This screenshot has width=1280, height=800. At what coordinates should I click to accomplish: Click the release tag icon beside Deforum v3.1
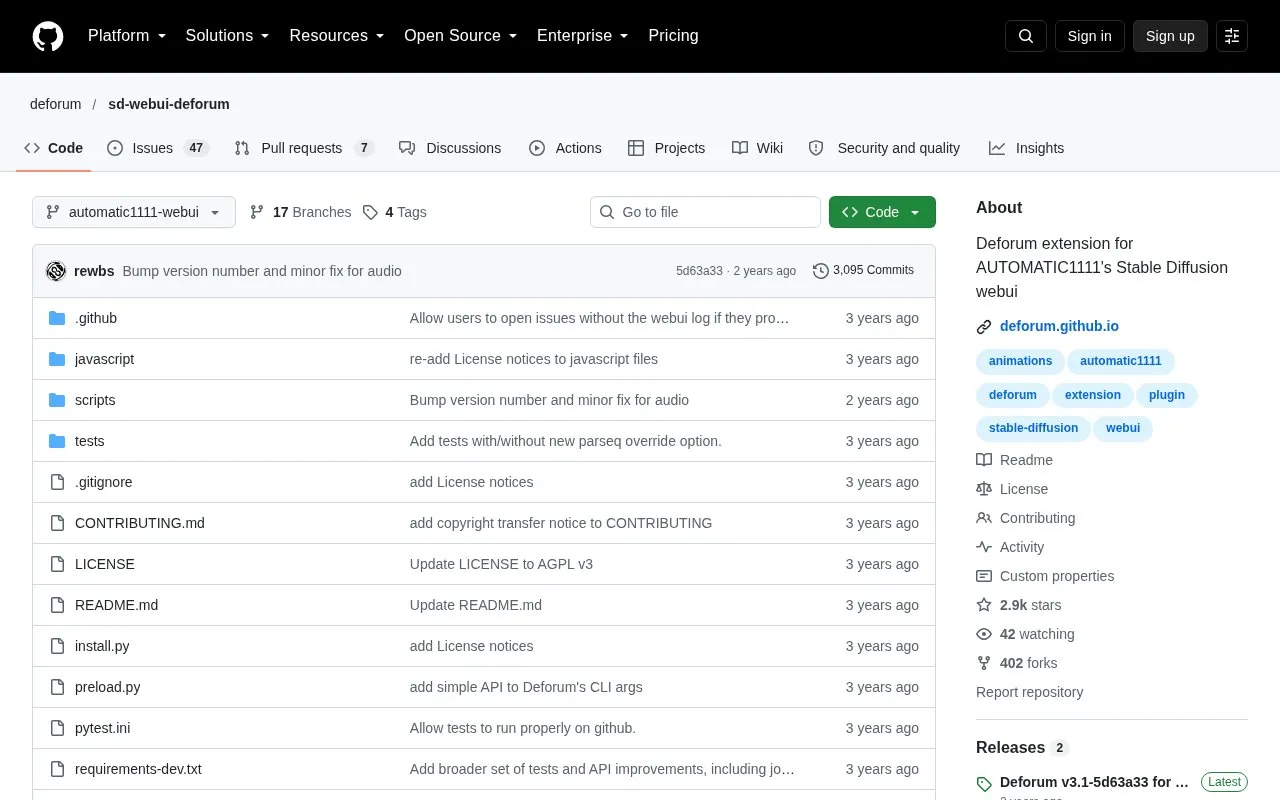click(x=984, y=783)
